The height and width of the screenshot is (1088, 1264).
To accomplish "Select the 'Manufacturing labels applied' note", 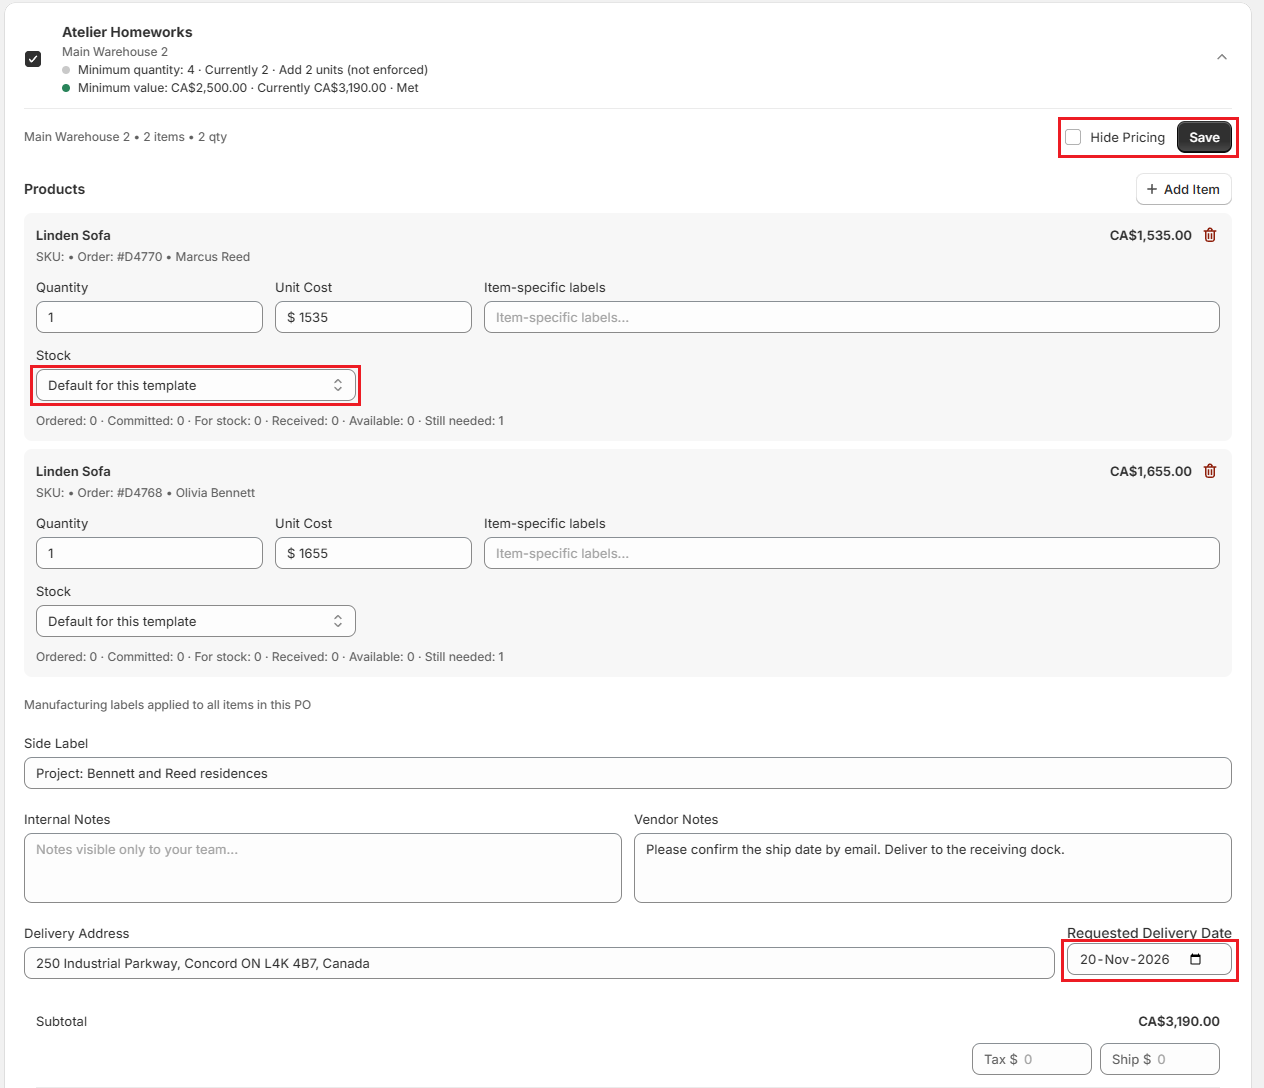I will 167,705.
